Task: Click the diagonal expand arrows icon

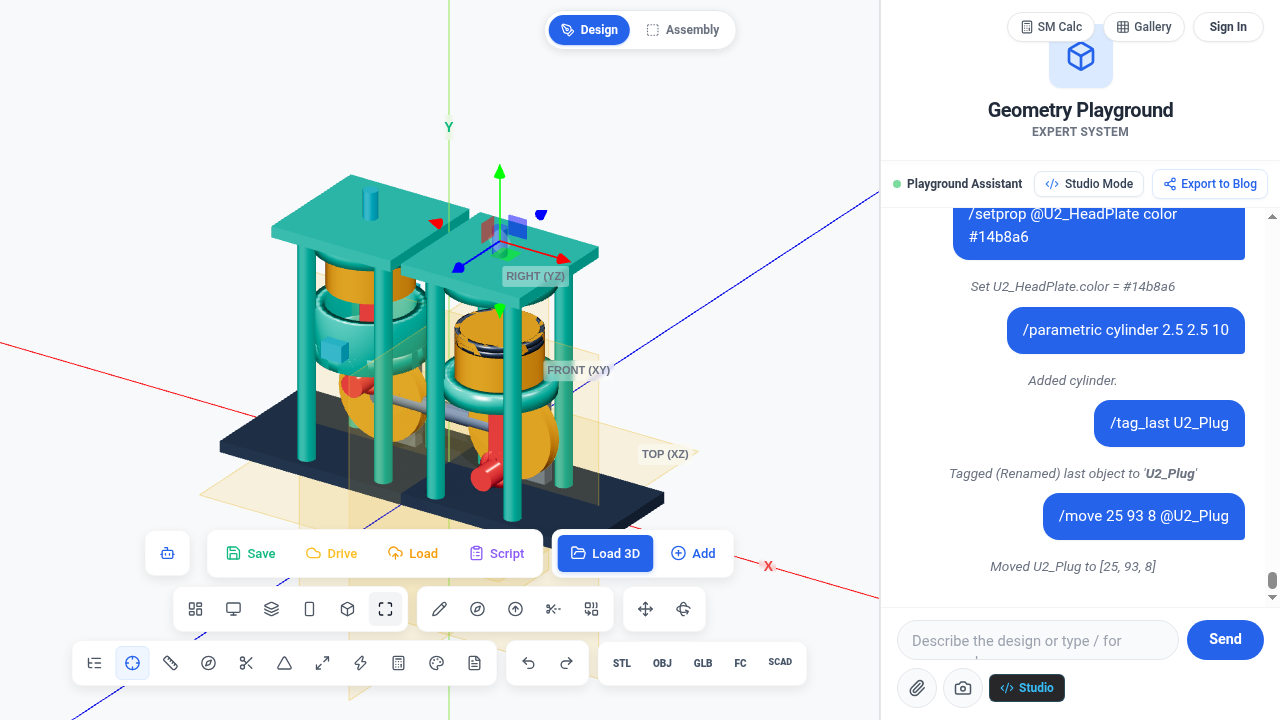Action: [323, 663]
